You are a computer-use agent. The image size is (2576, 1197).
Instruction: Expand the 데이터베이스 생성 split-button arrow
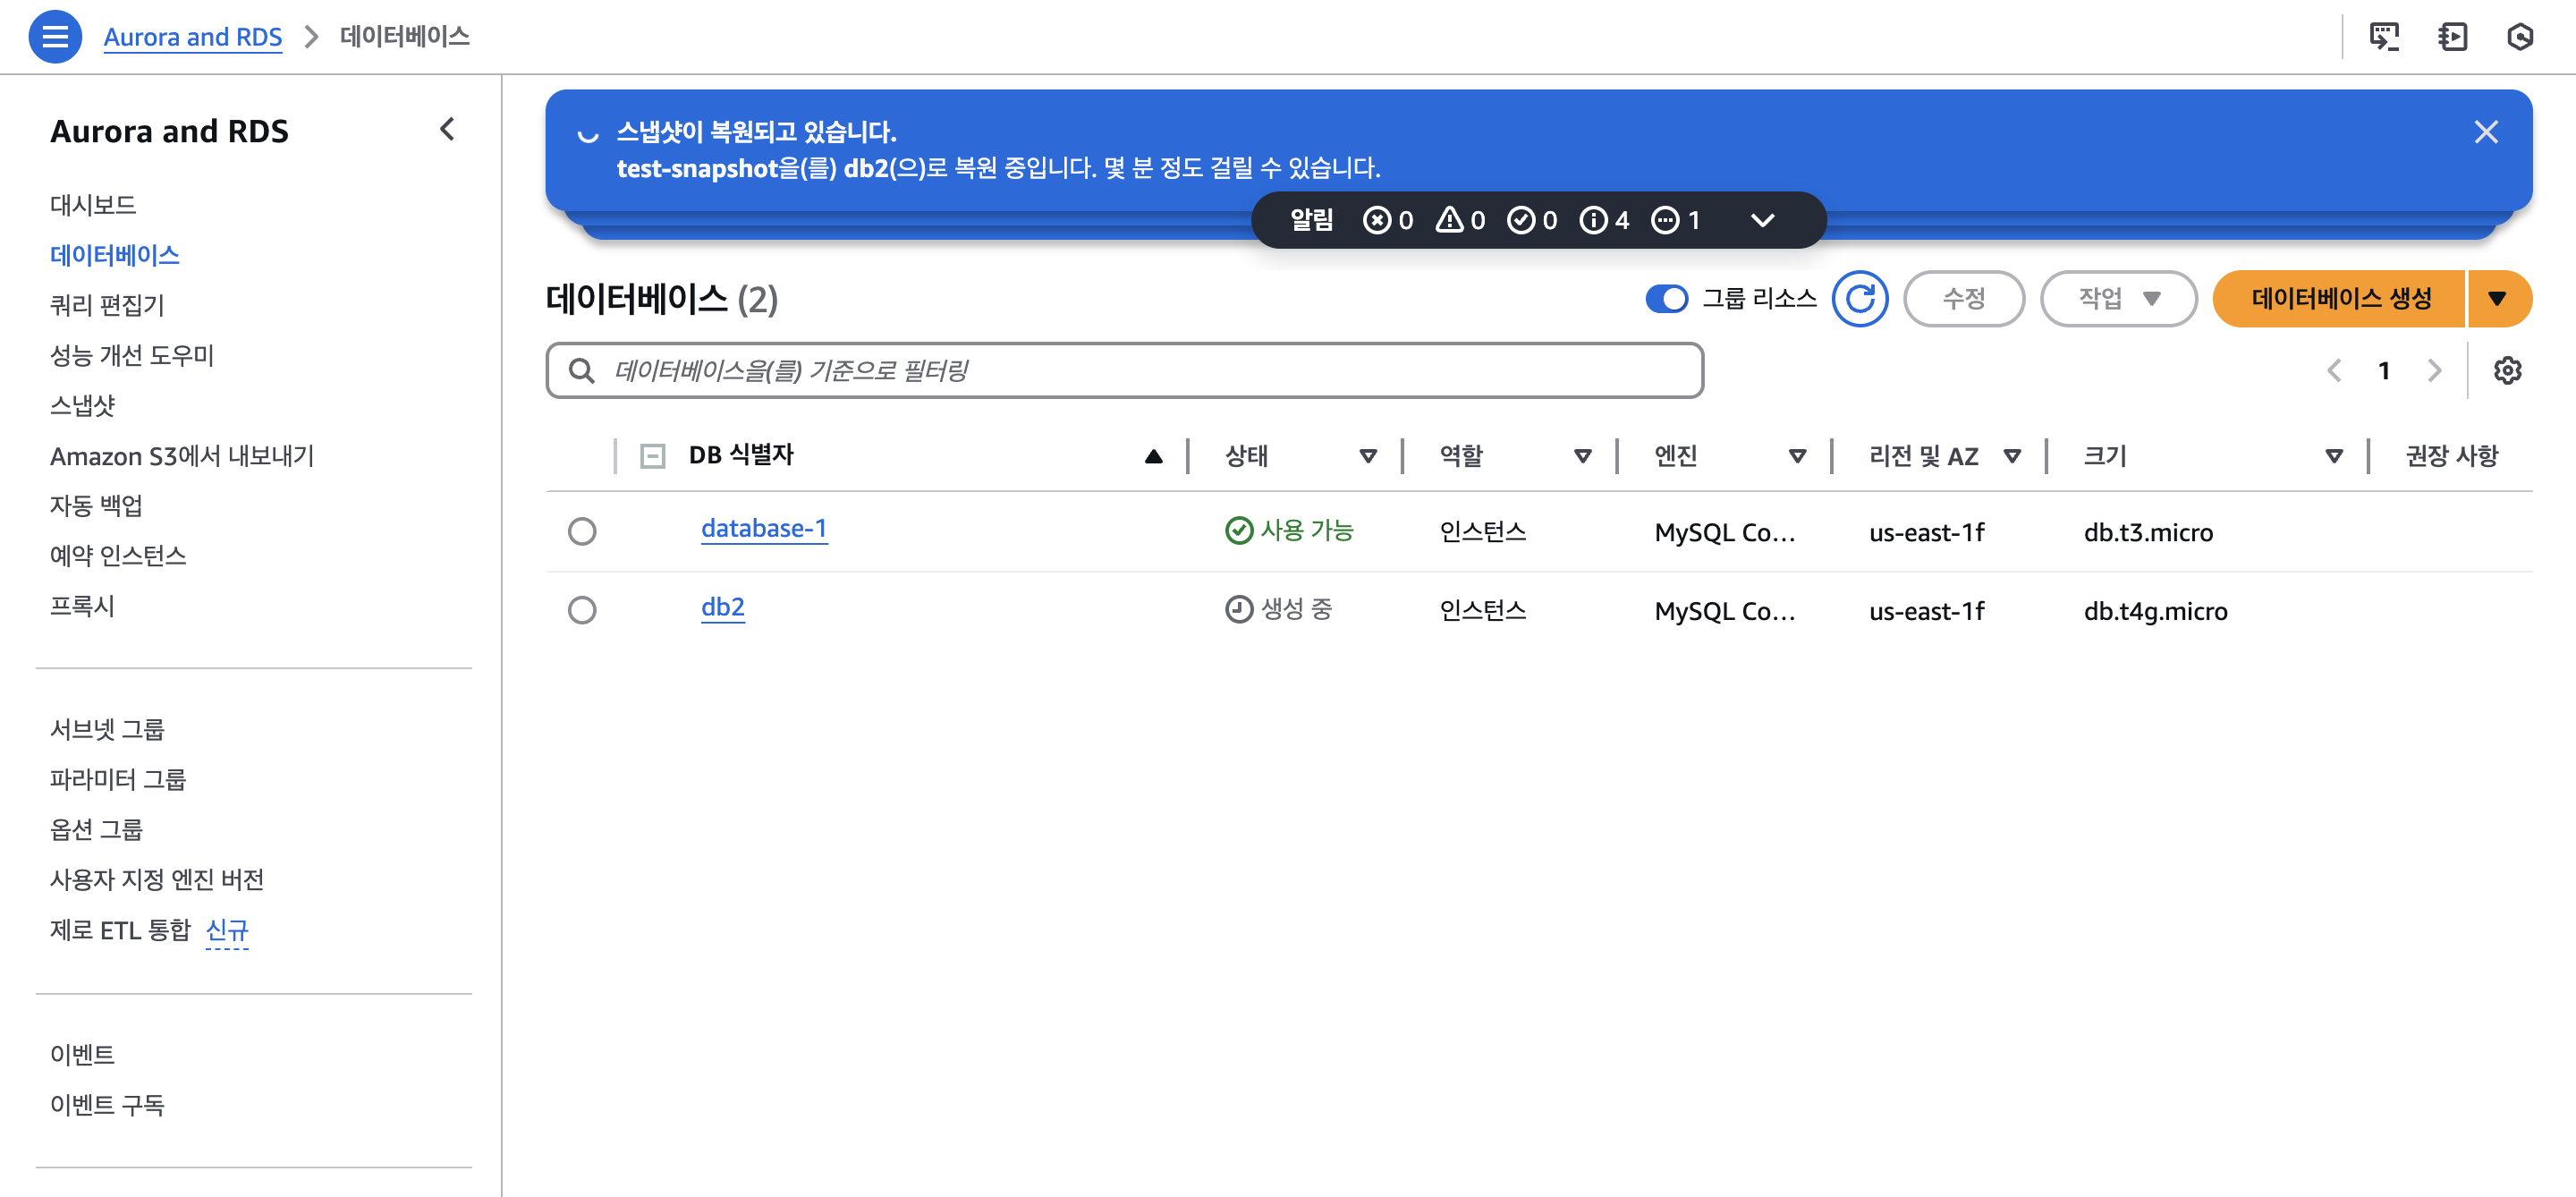[2497, 299]
